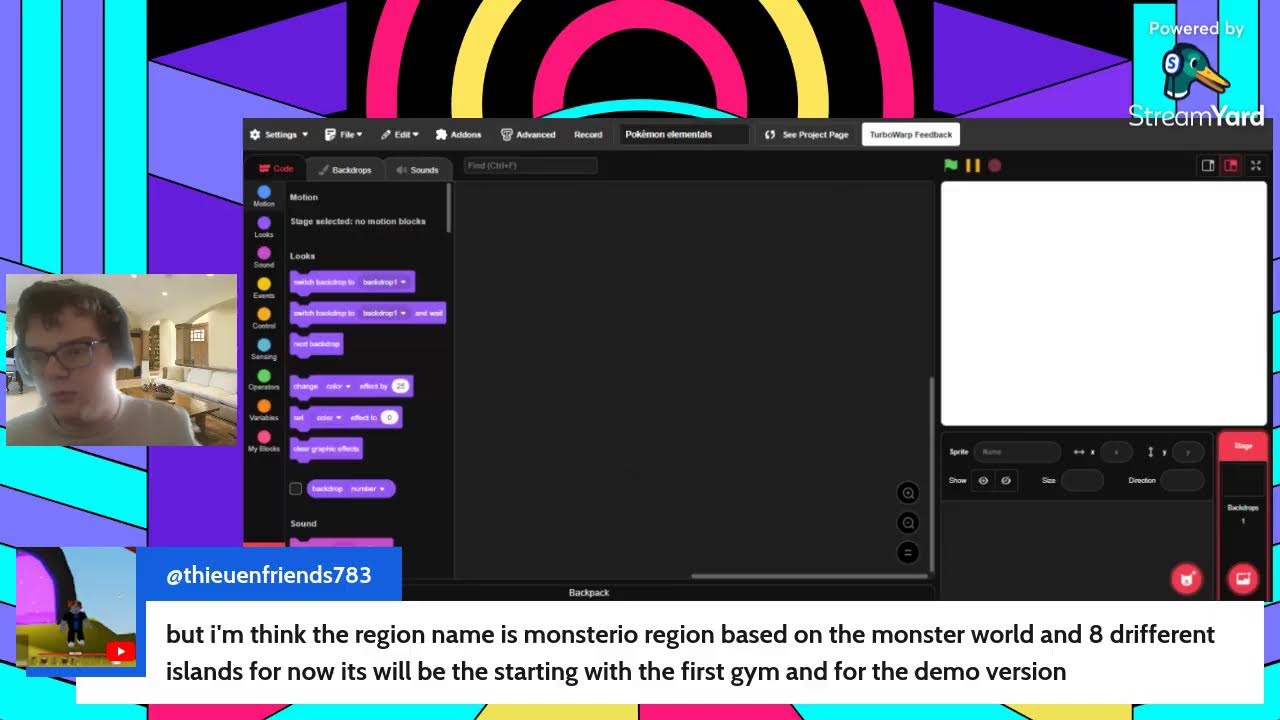Screen dimensions: 1280x720
Task: Zoom out the code workspace
Action: coord(908,523)
